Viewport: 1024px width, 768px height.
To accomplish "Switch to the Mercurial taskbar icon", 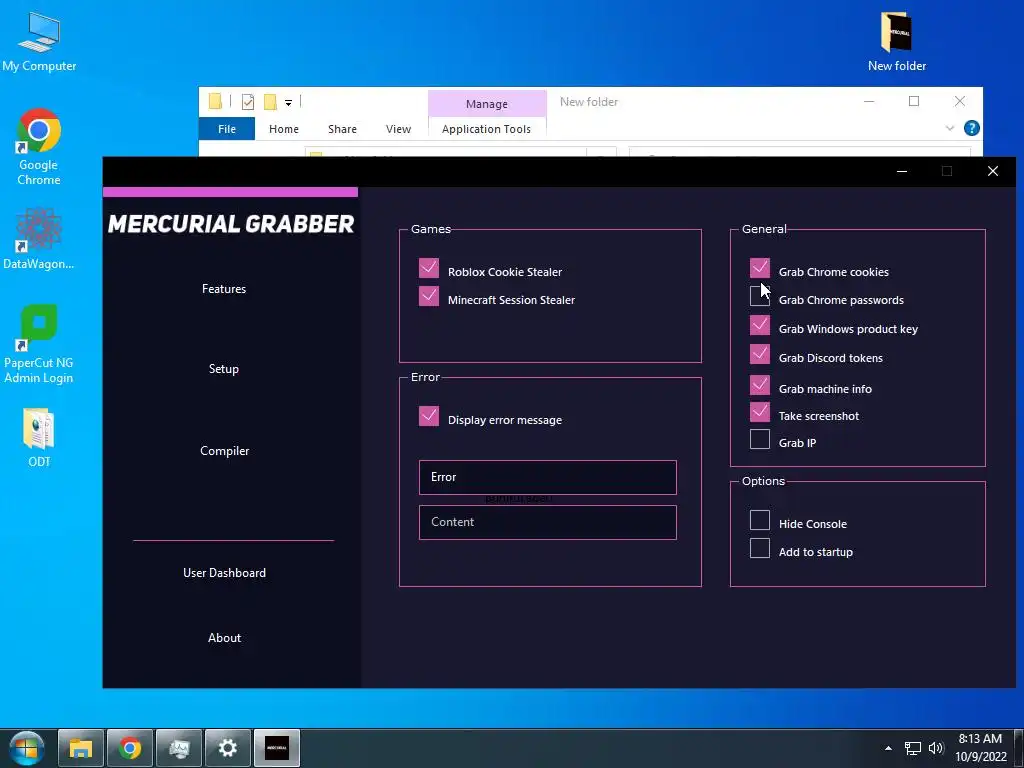I will pos(277,748).
